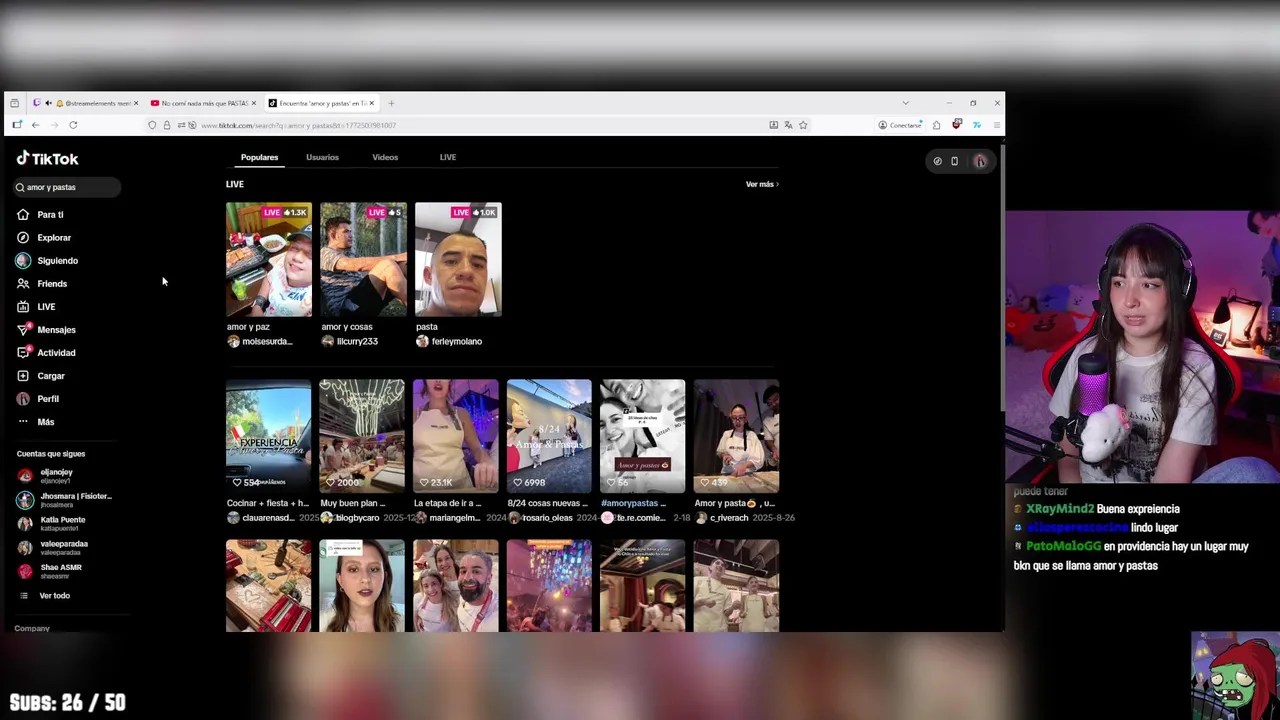Switch to the streamelements browser tab
1280x720 pixels.
85,103
